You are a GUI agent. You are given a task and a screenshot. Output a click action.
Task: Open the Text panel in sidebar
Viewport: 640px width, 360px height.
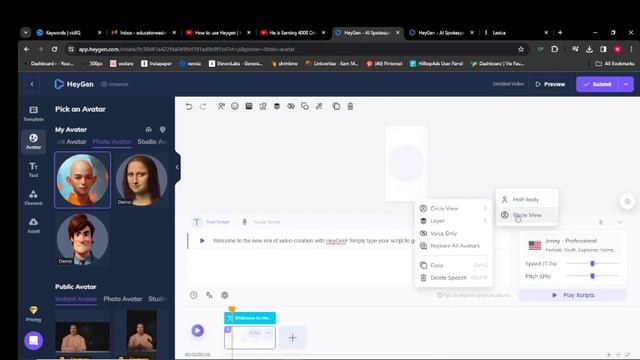click(x=33, y=169)
